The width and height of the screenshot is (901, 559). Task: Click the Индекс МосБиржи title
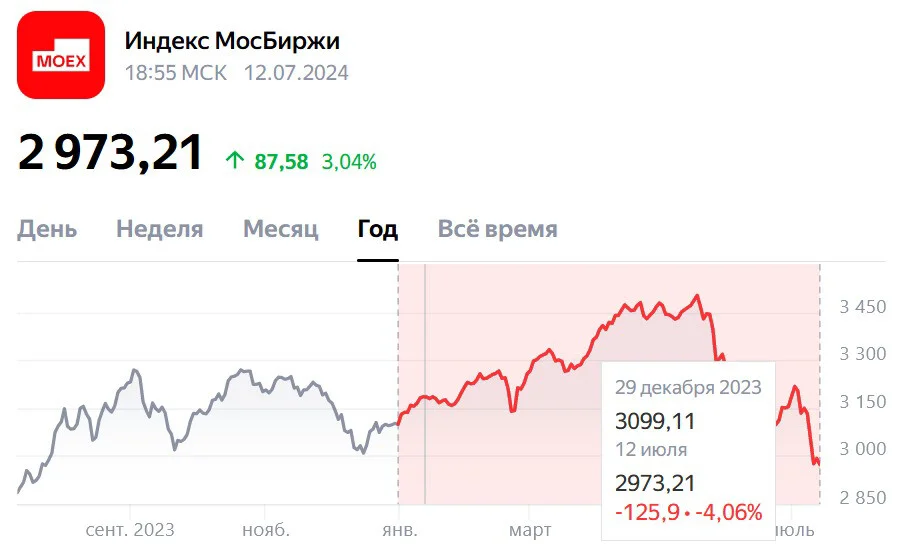click(x=232, y=41)
